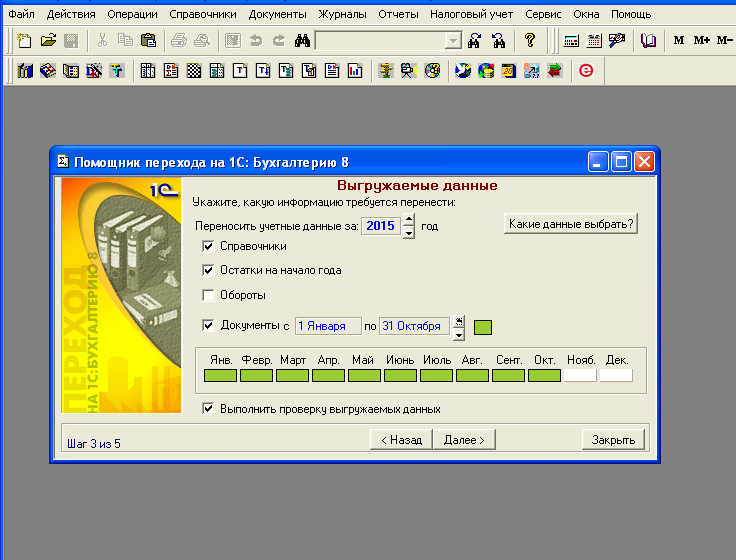Click the bar chart diagram report icon
The height and width of the screenshot is (560, 736).
(x=355, y=71)
